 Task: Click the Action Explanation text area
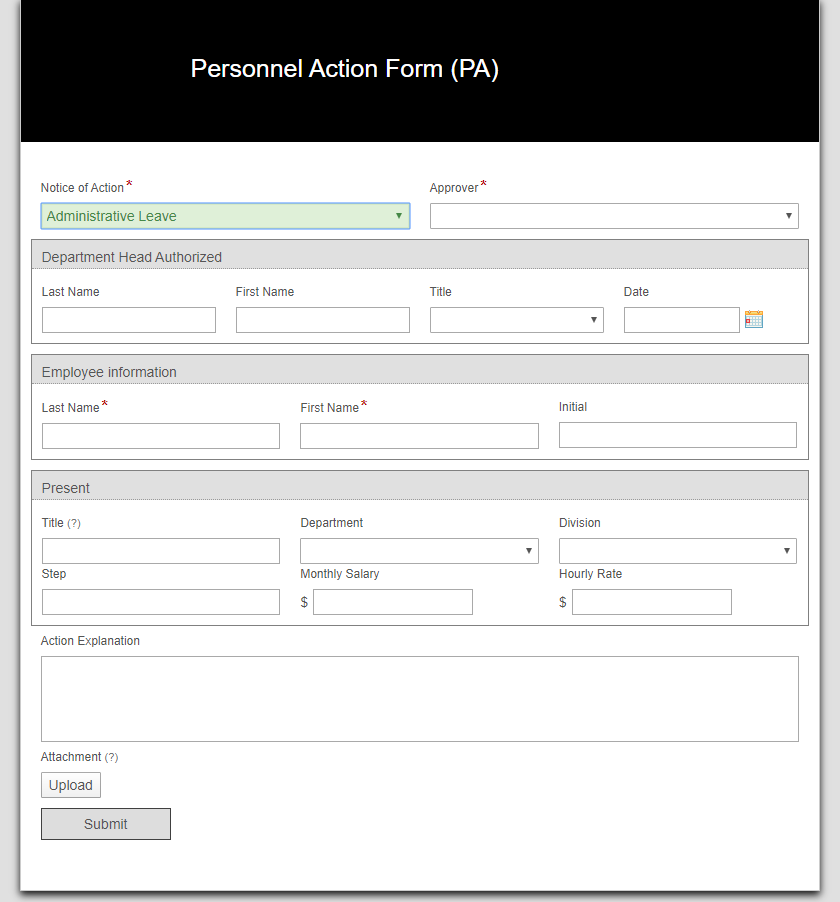(420, 699)
